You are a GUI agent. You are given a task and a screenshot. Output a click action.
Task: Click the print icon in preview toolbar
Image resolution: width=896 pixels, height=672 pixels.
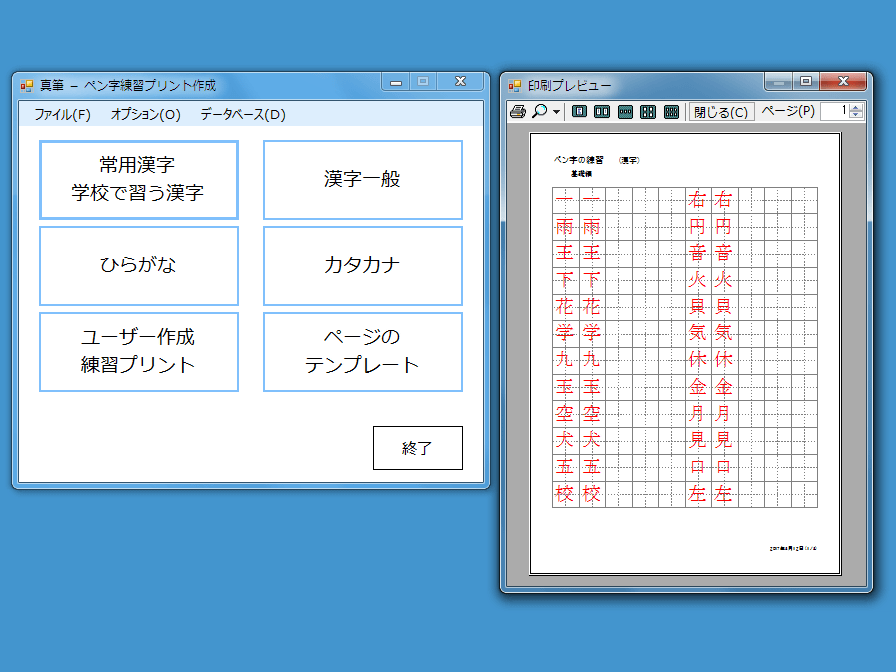click(x=518, y=111)
